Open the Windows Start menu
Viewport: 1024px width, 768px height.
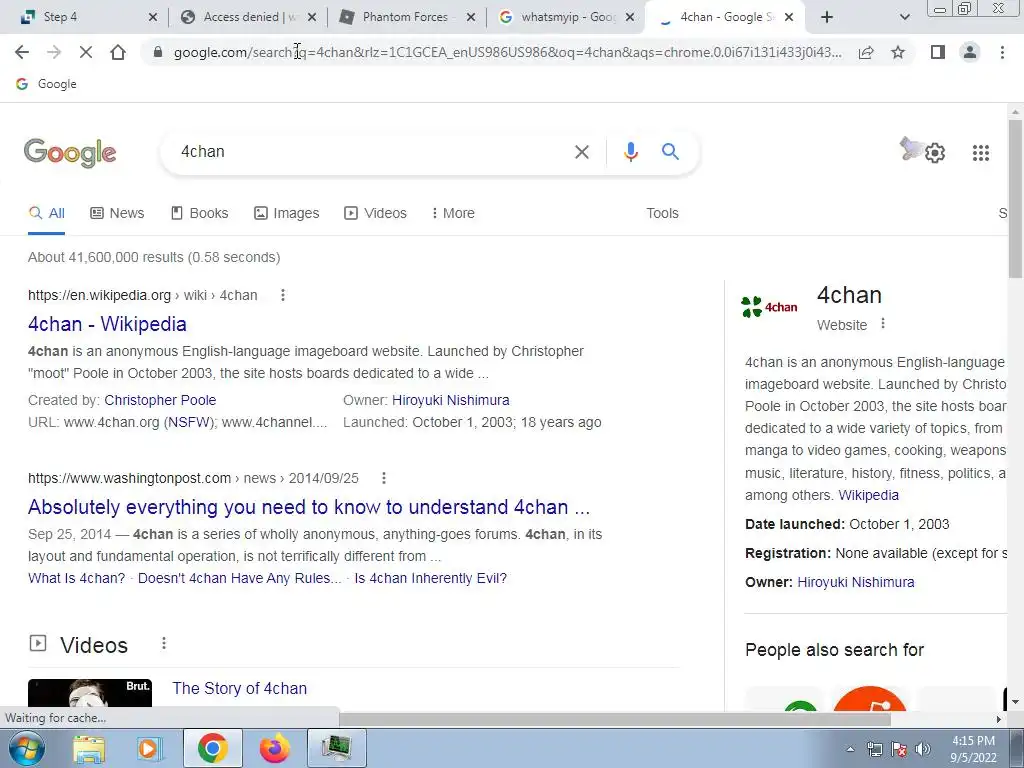tap(25, 748)
